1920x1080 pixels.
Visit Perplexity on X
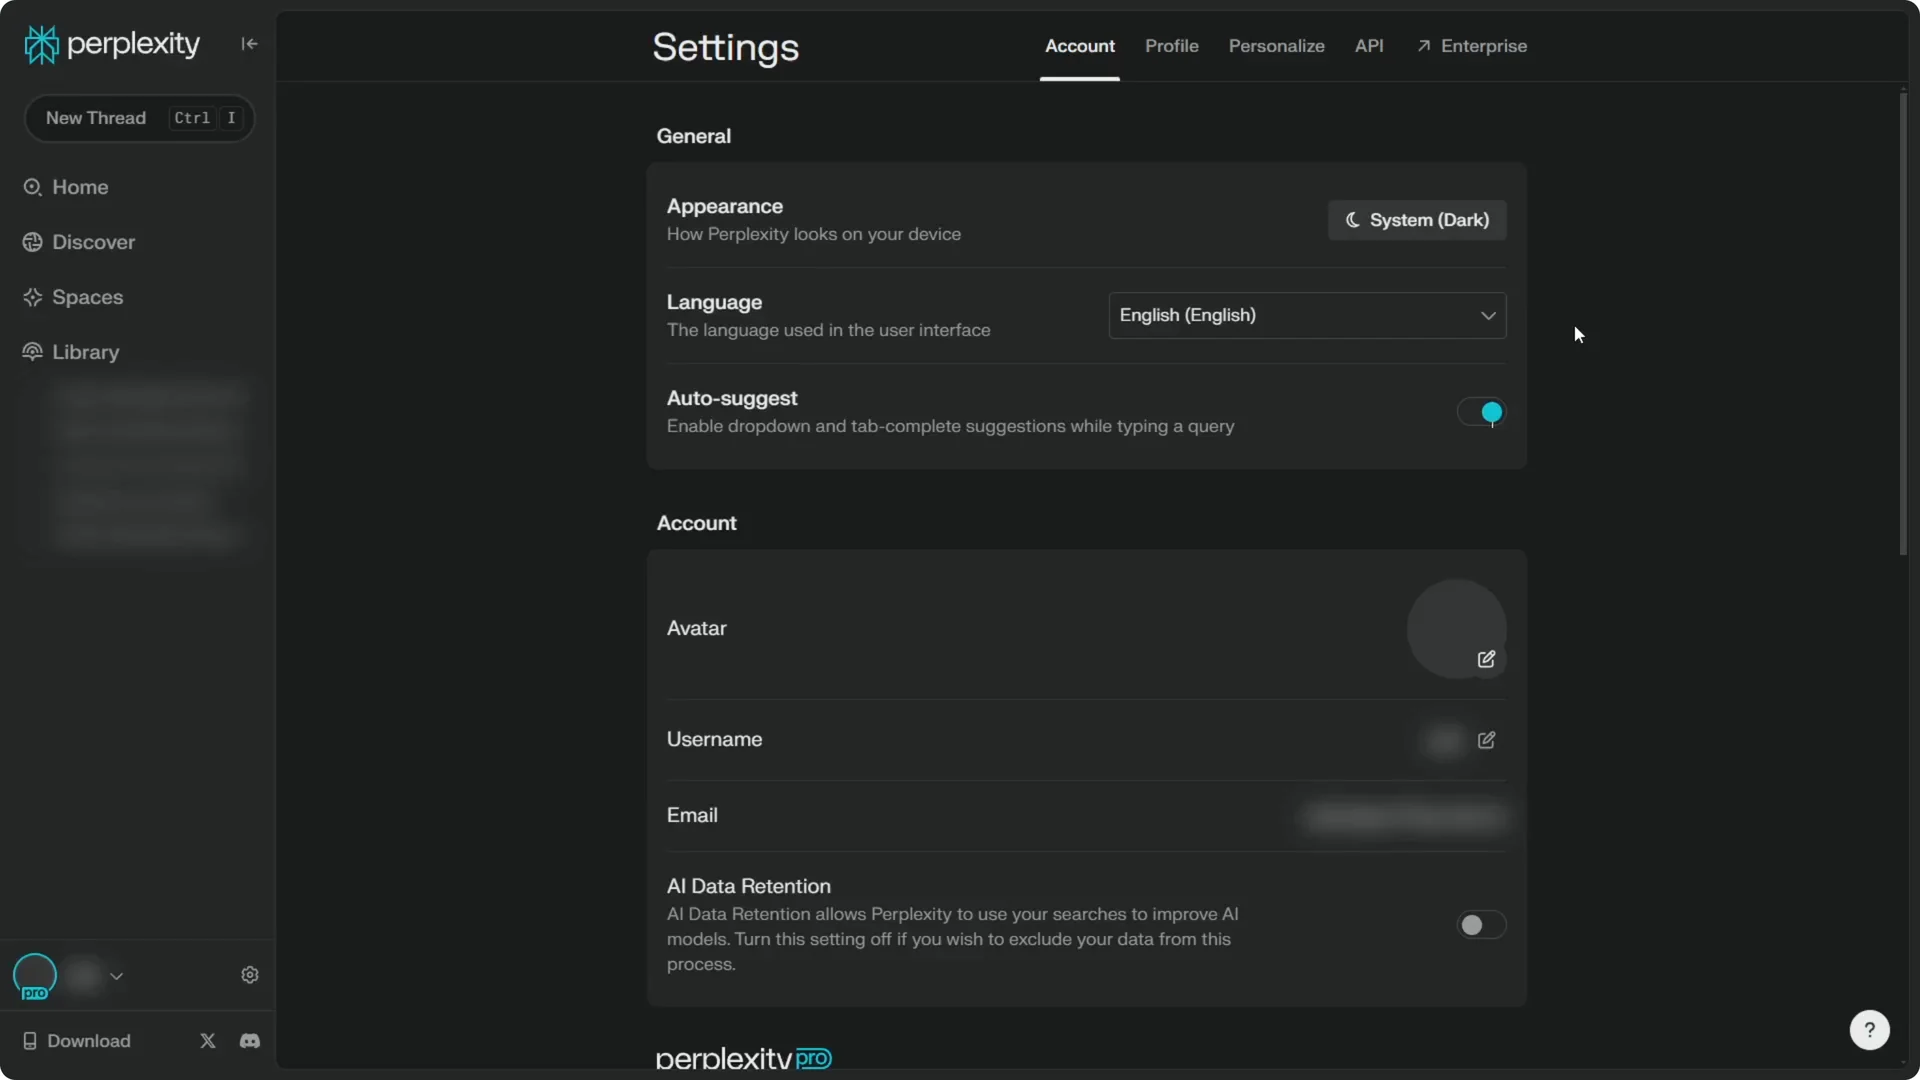[207, 1040]
